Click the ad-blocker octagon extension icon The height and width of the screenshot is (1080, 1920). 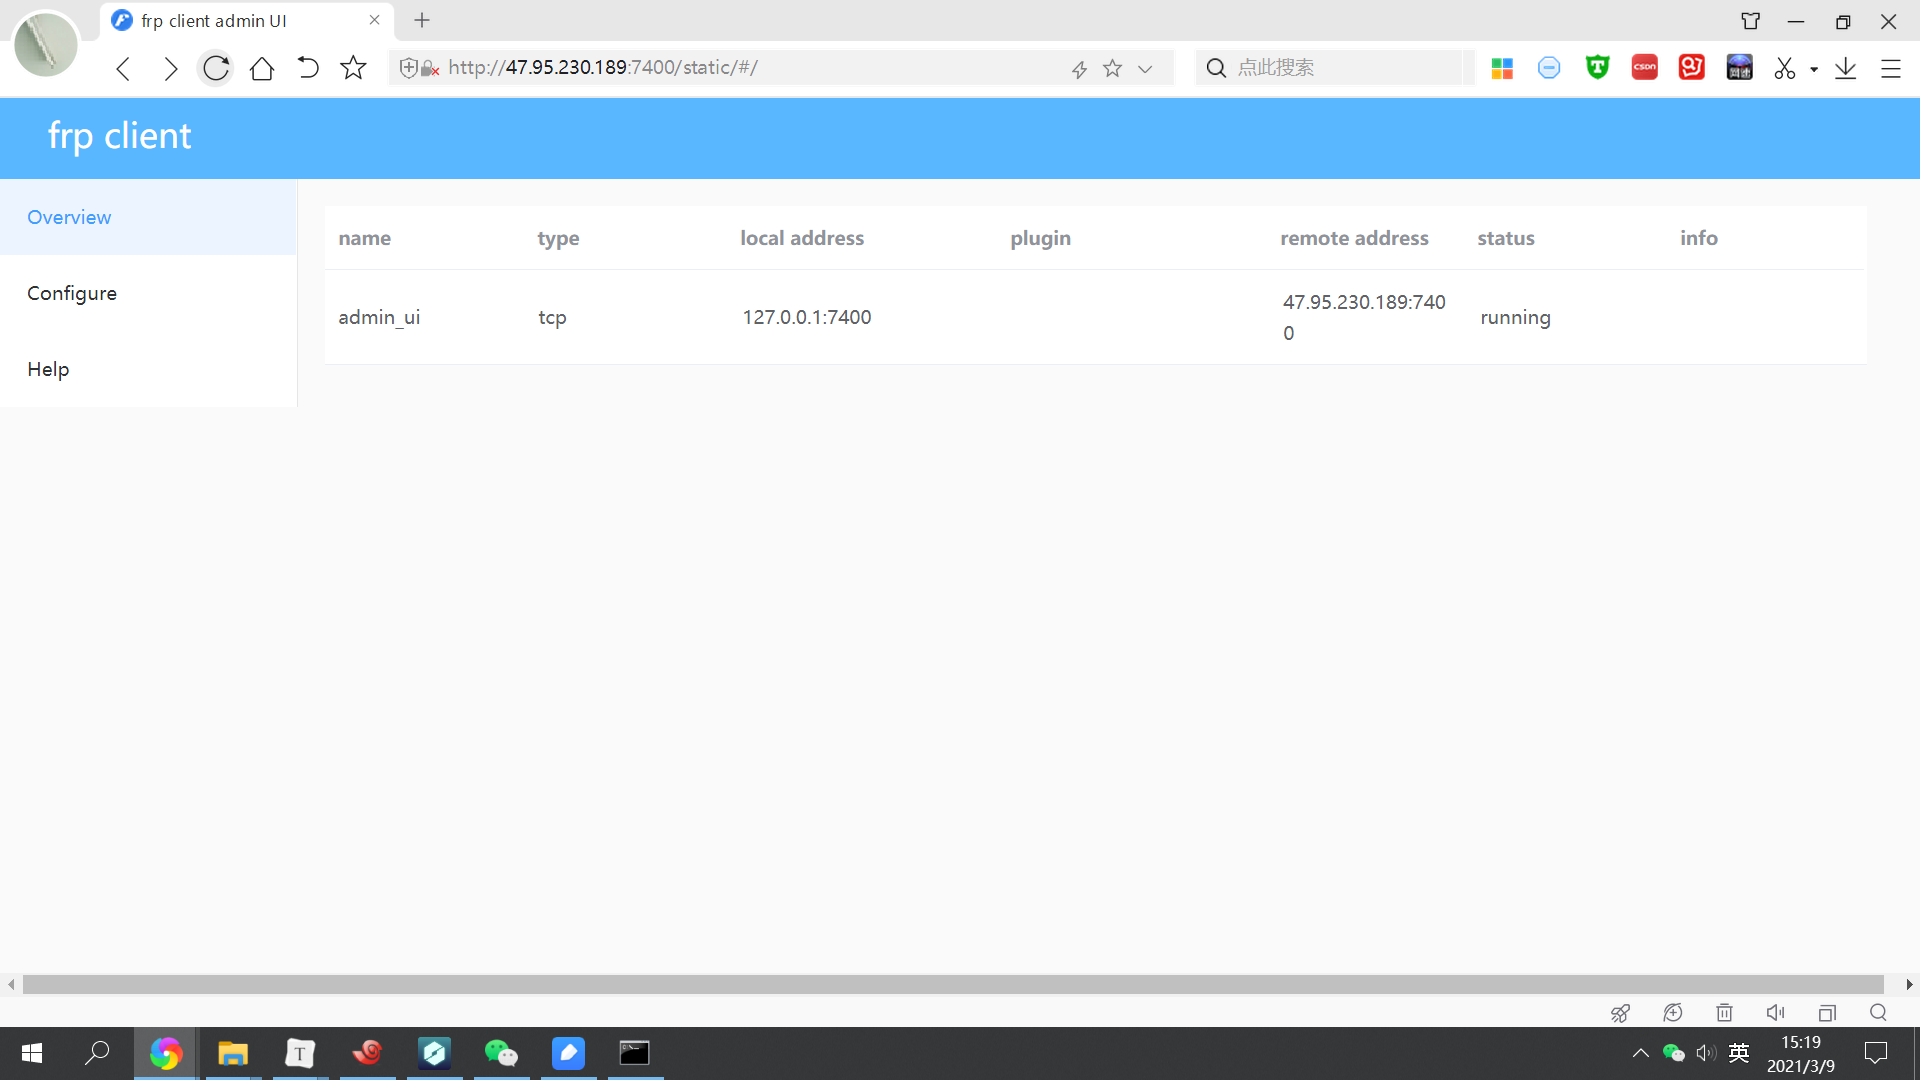pos(1549,67)
